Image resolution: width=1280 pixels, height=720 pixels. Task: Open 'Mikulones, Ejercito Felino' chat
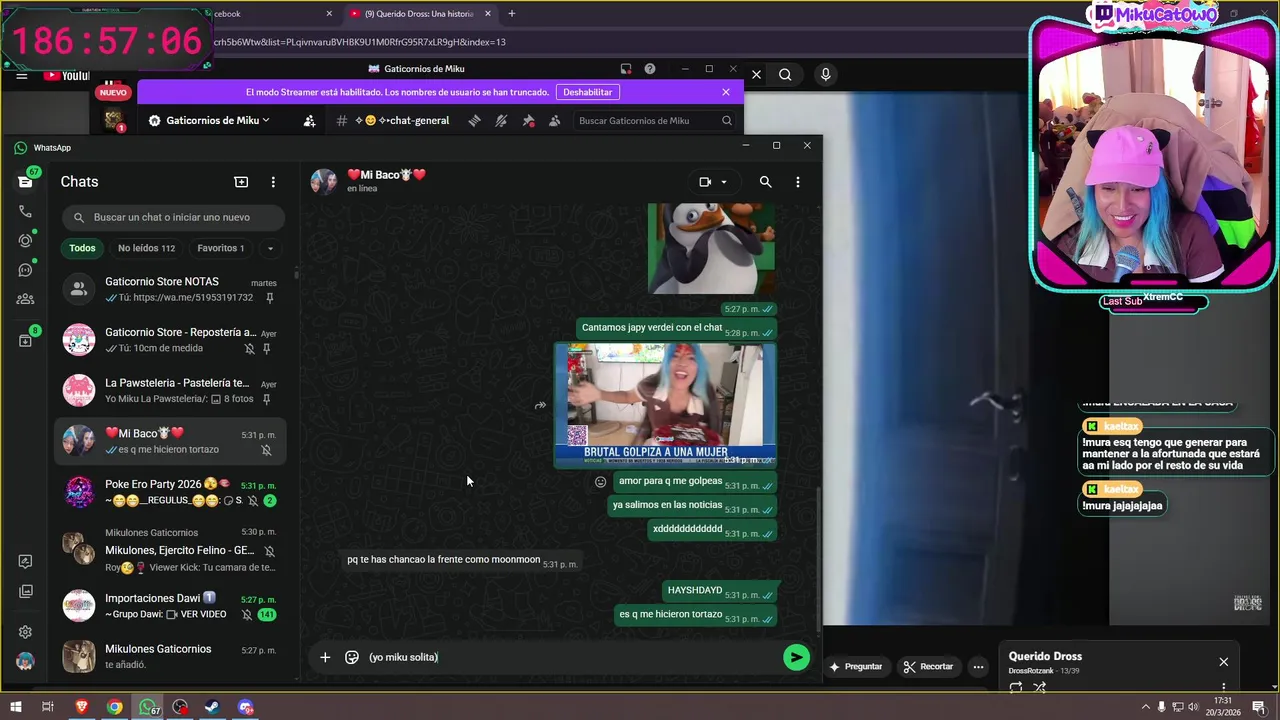click(x=171, y=549)
